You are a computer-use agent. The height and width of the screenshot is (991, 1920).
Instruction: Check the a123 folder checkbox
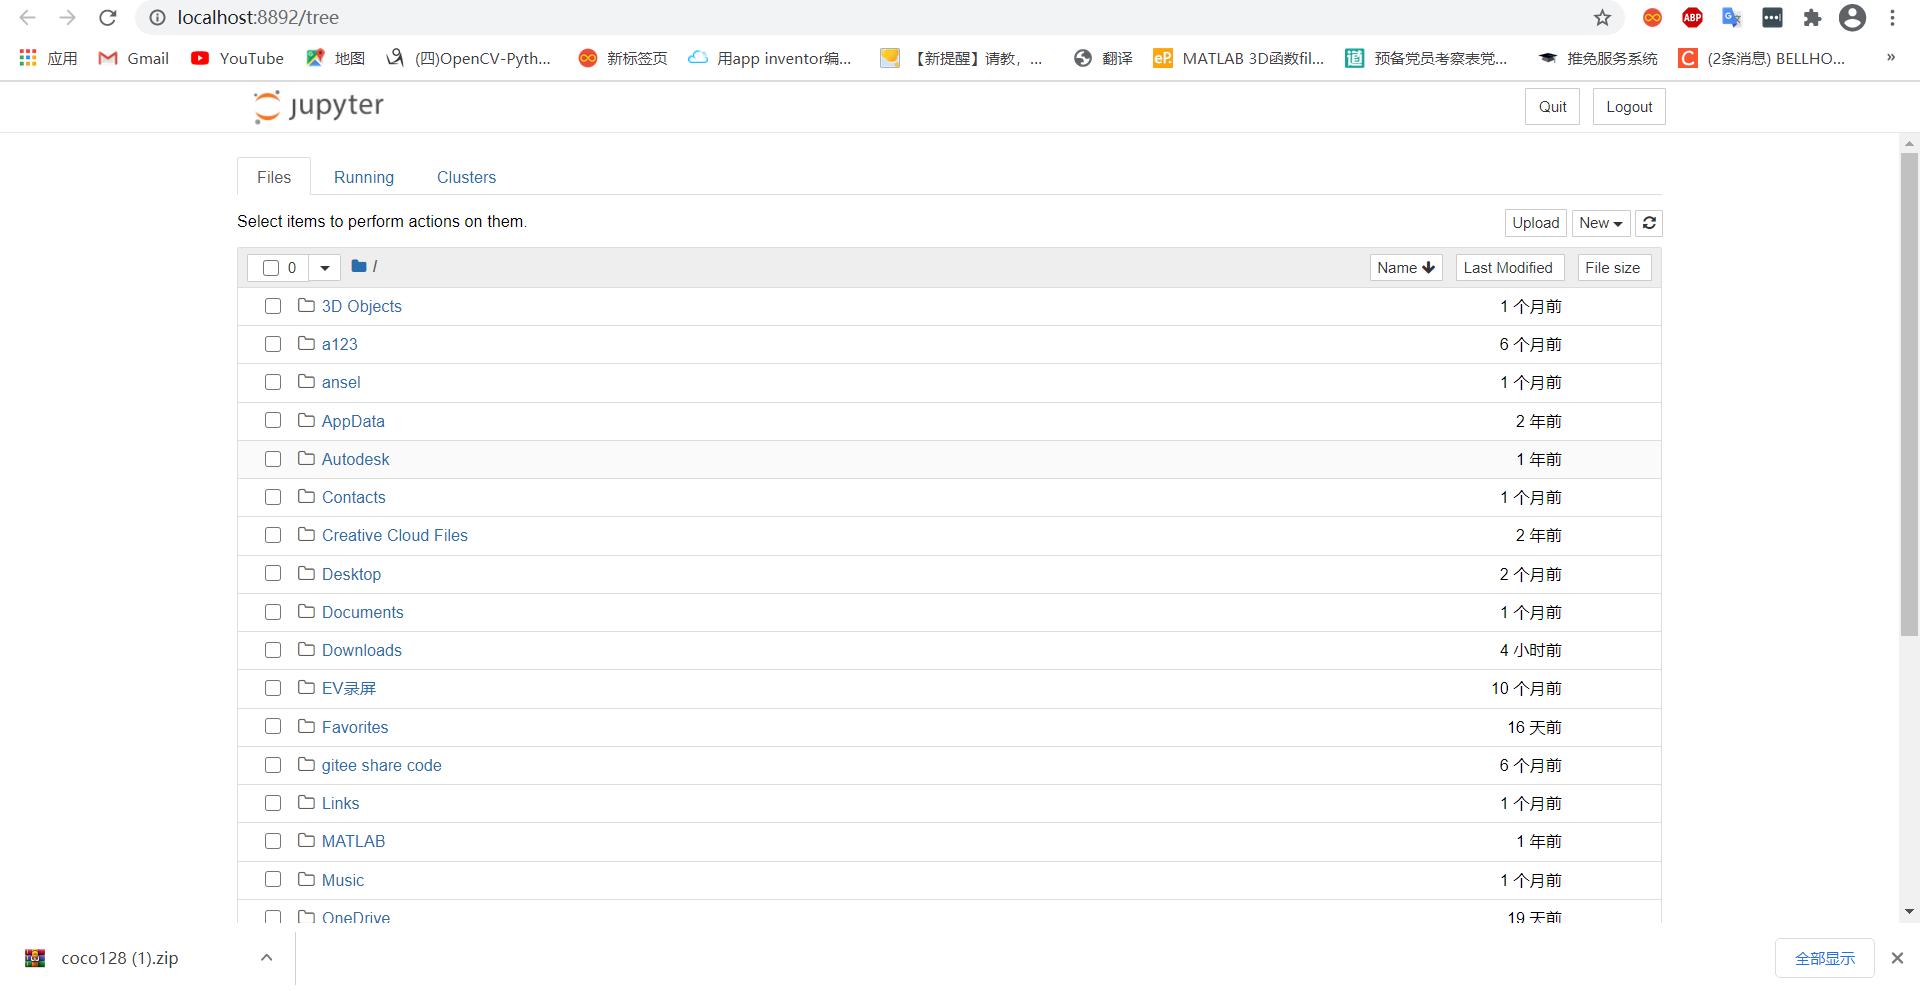coord(273,344)
